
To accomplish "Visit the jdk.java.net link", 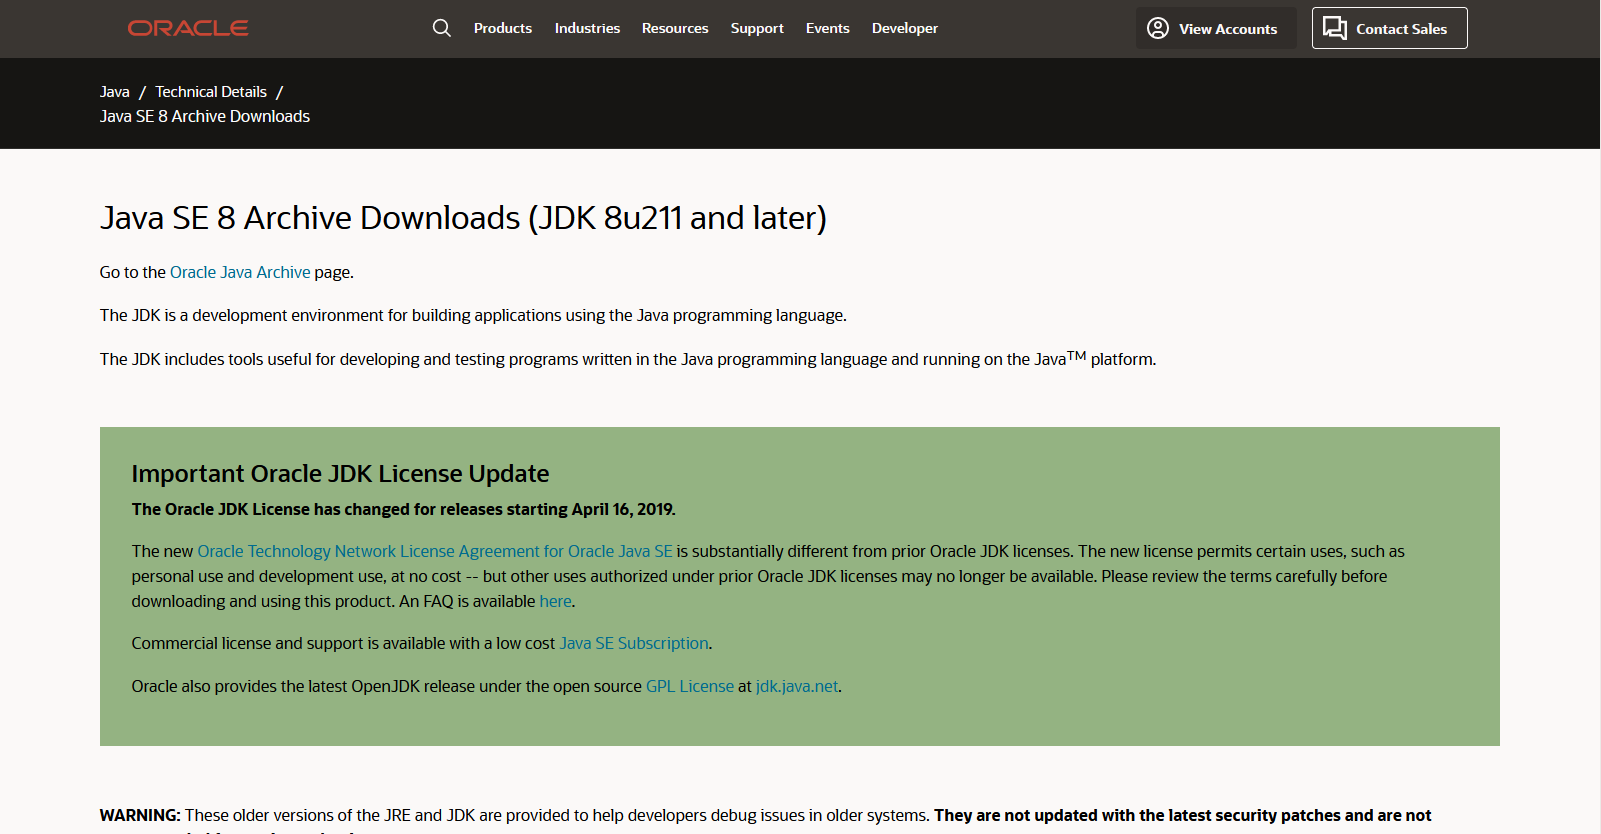I will pos(797,686).
